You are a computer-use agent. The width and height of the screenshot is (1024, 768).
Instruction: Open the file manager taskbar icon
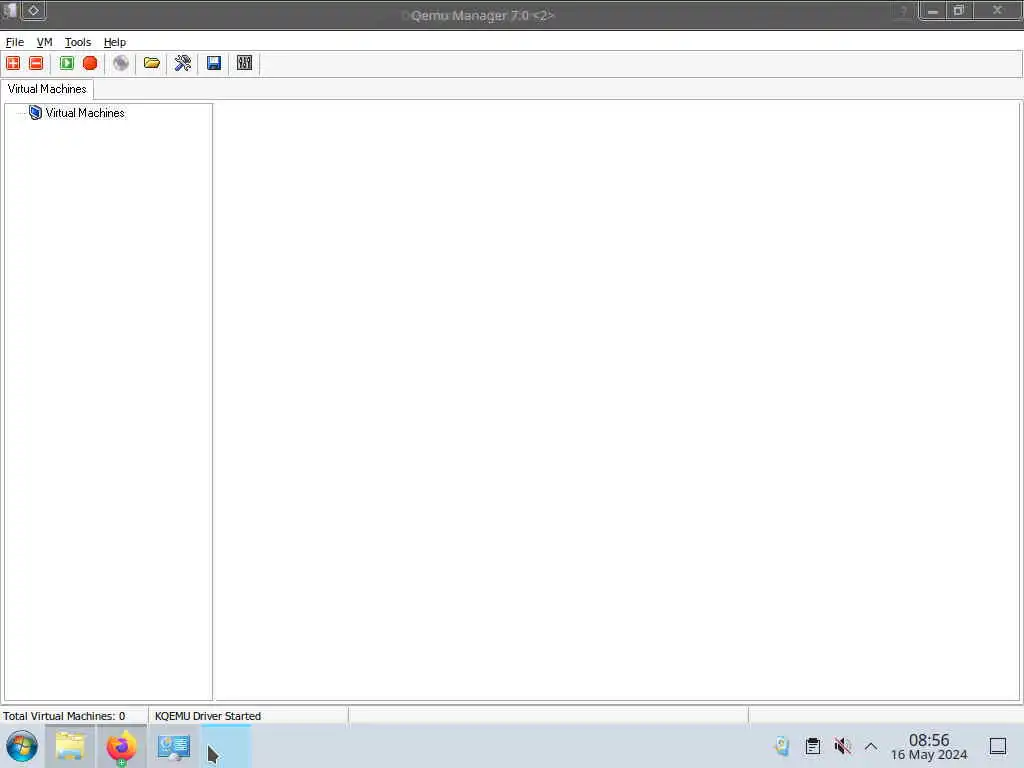pyautogui.click(x=70, y=746)
